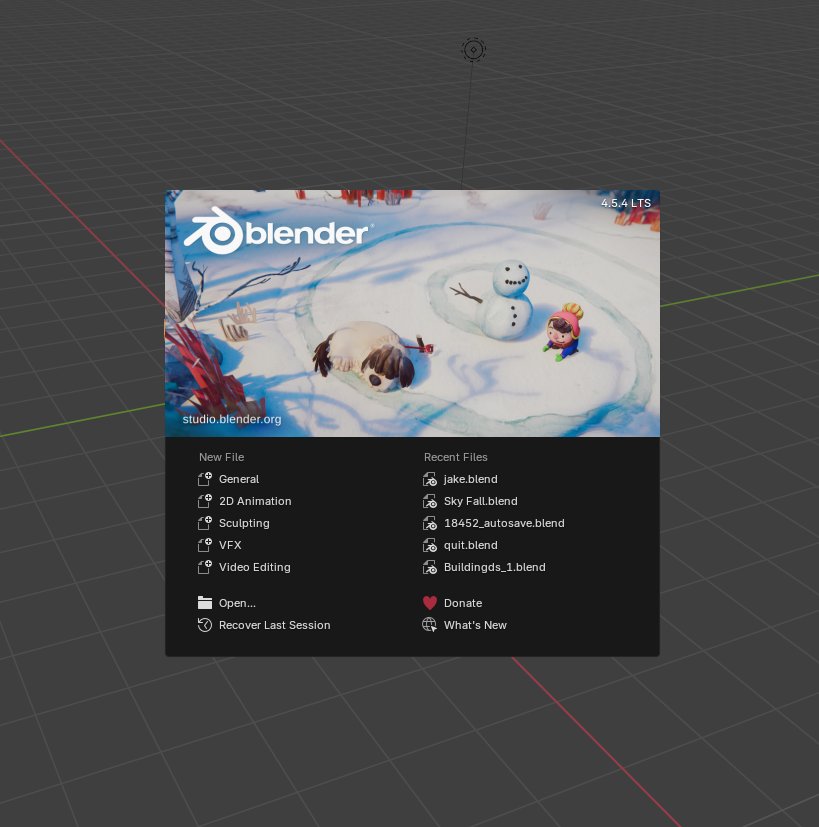Click the studio.blender.org text on splash
Image resolution: width=819 pixels, height=827 pixels.
pos(232,419)
